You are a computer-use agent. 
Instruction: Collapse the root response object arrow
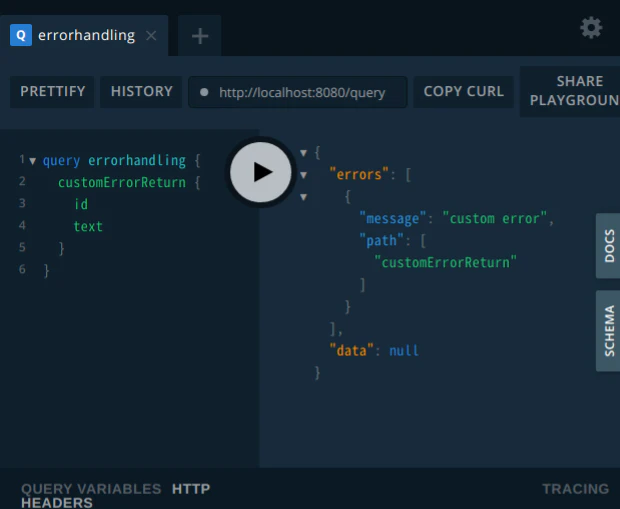pyautogui.click(x=303, y=153)
